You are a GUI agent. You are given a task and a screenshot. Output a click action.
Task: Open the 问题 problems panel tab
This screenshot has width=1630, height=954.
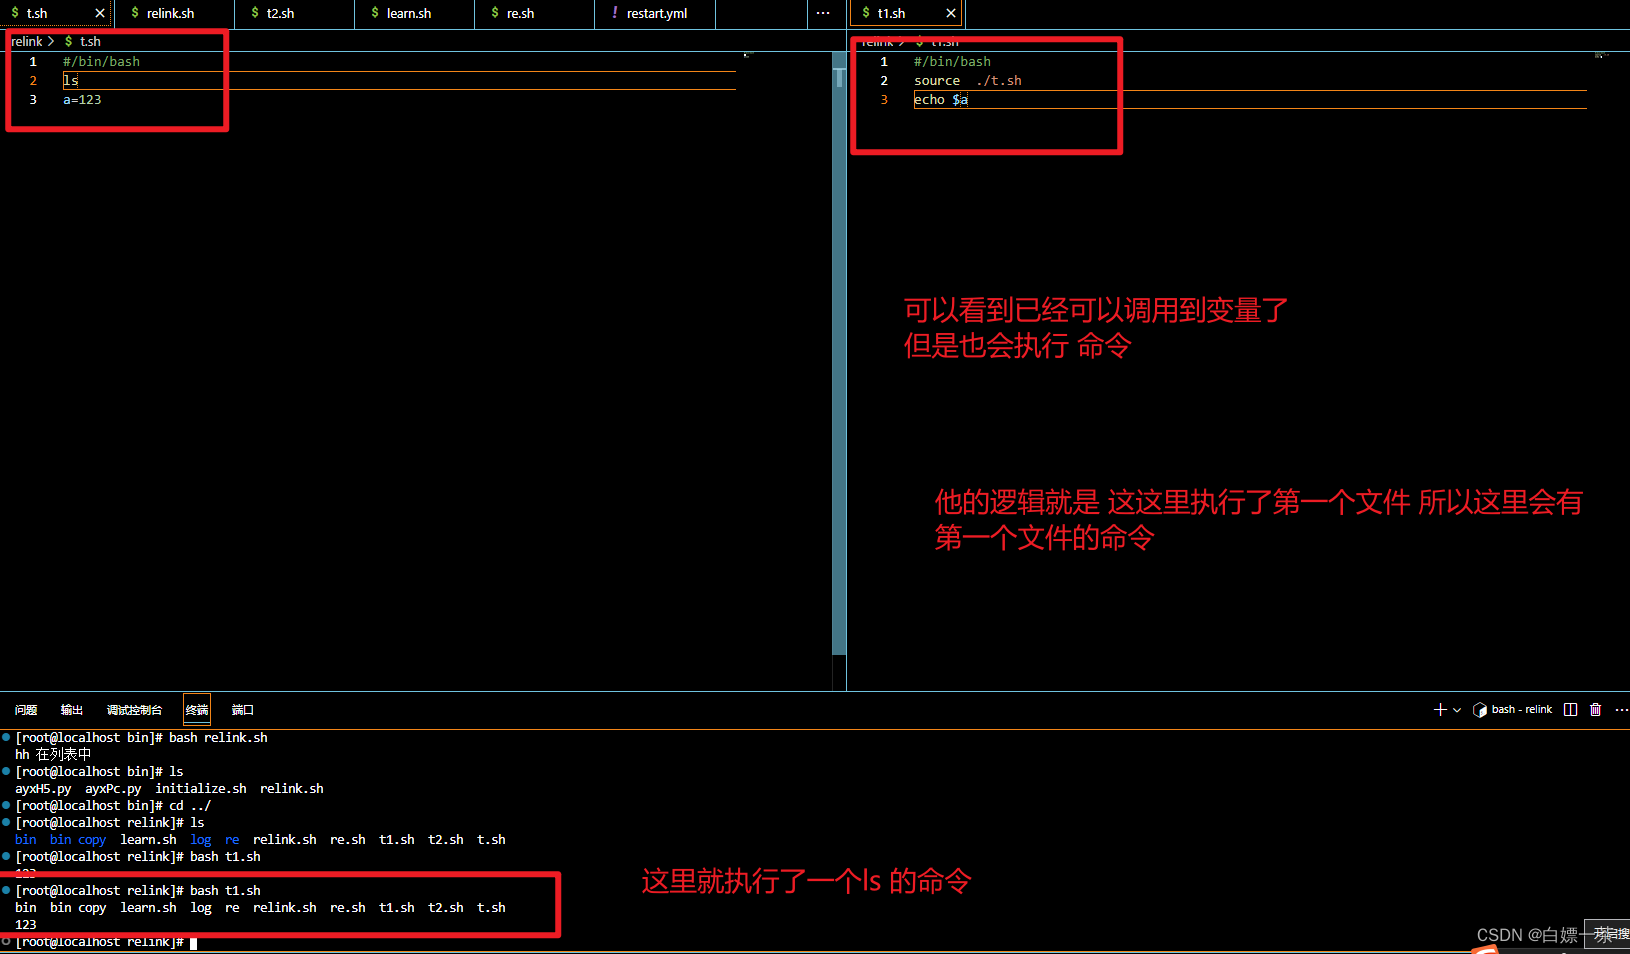coord(26,710)
